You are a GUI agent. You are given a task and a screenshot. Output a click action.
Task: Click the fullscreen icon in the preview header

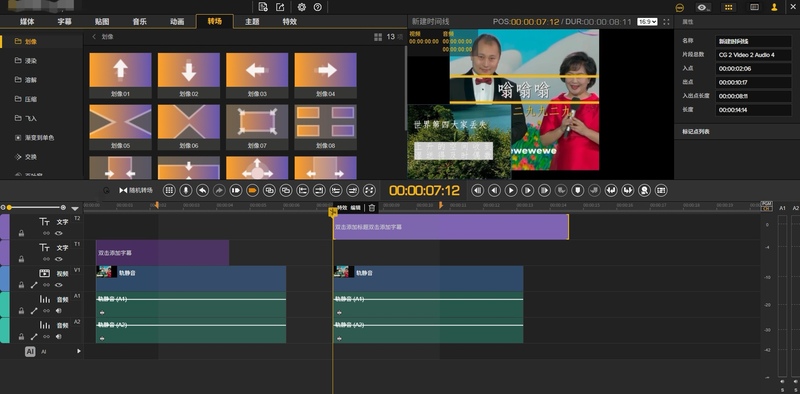click(x=666, y=22)
